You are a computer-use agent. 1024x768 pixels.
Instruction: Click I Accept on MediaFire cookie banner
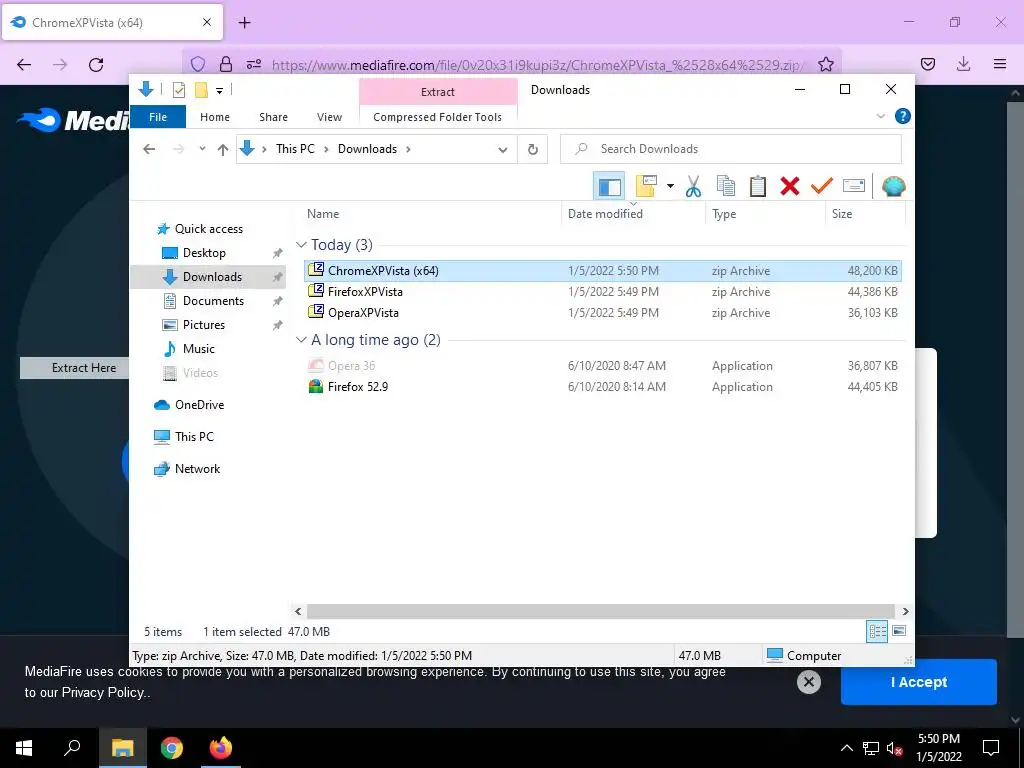pyautogui.click(x=918, y=682)
